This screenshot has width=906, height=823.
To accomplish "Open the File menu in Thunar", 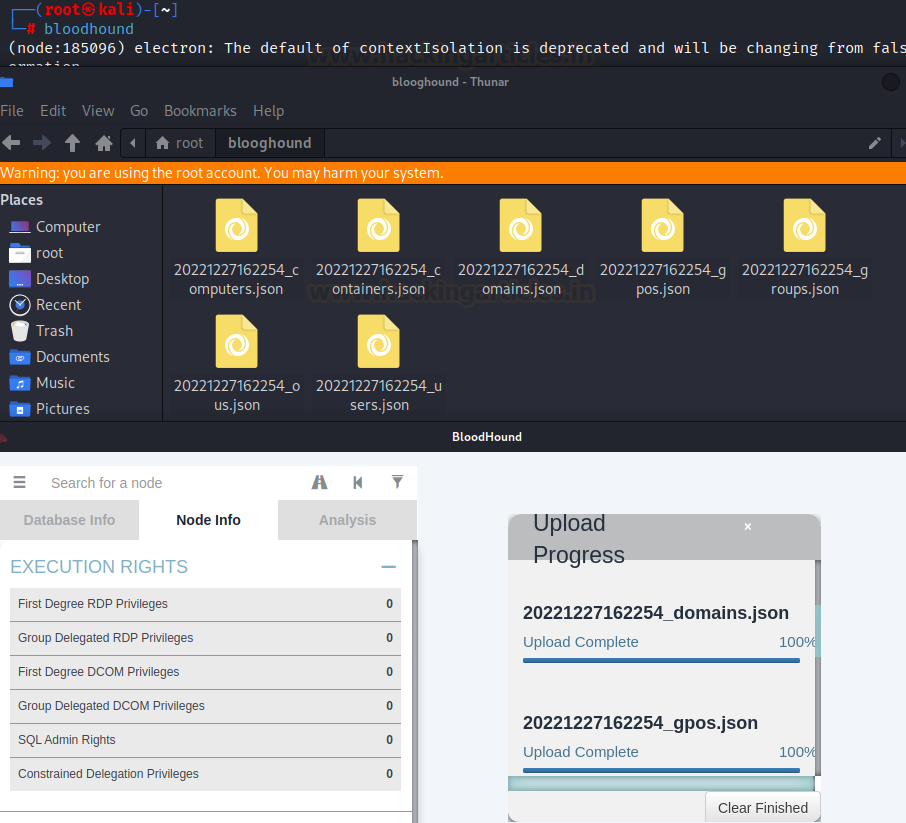I will [12, 111].
